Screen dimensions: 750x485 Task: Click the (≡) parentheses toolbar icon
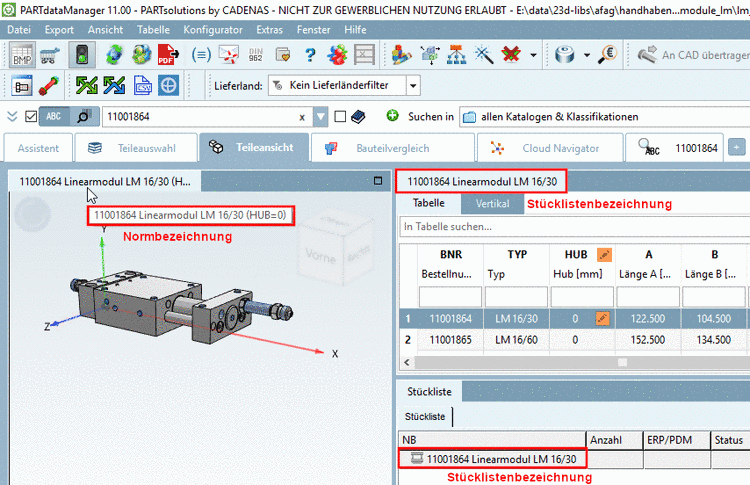[x=201, y=55]
